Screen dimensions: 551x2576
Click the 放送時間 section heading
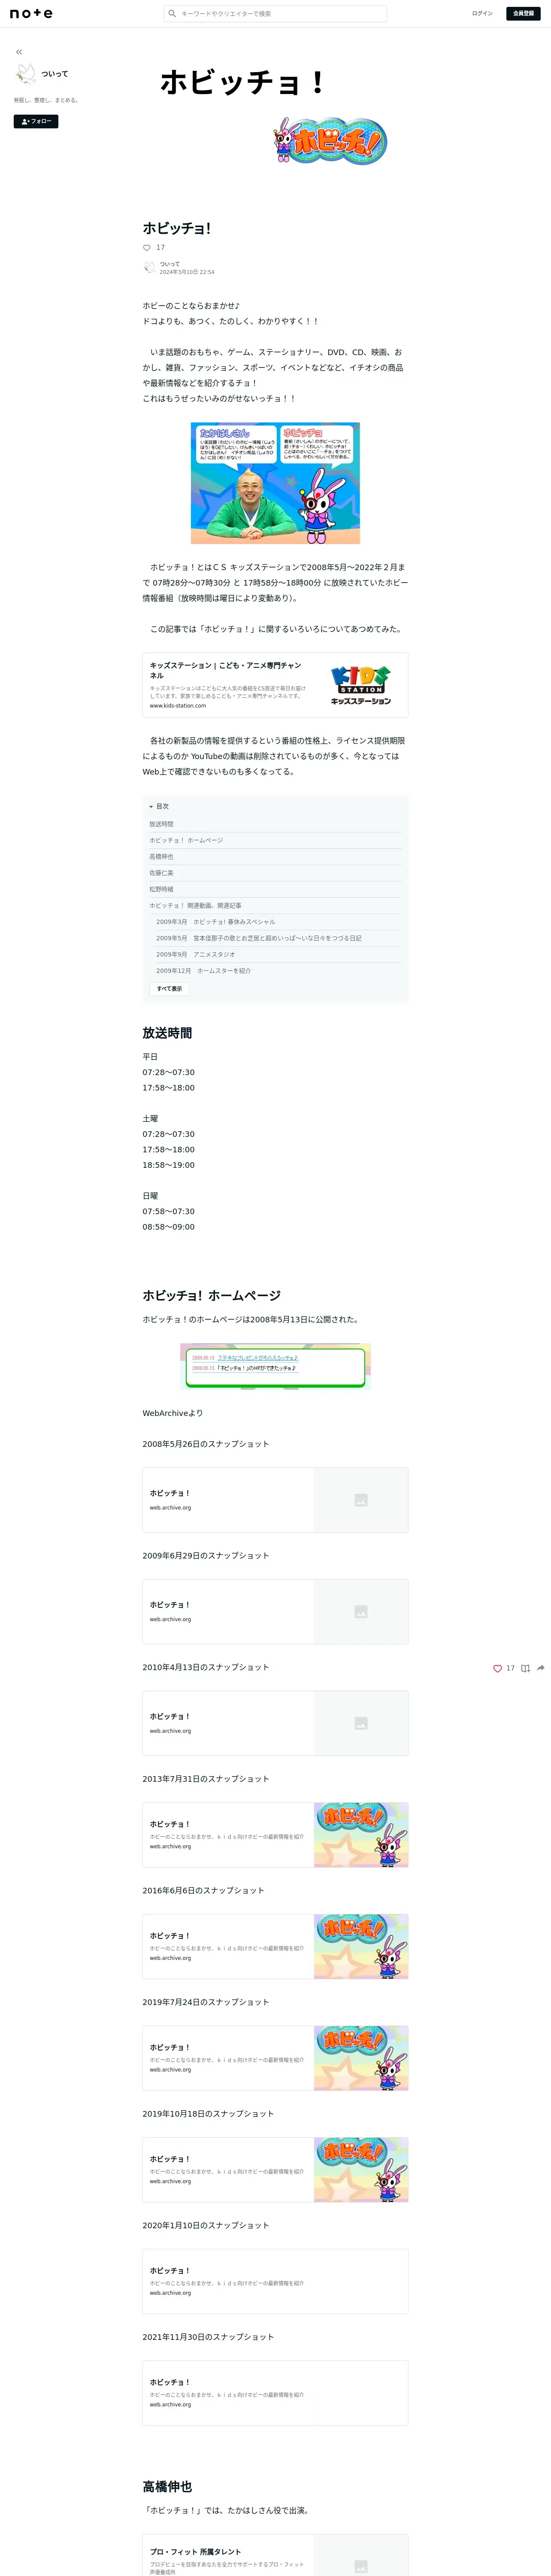pyautogui.click(x=167, y=1033)
